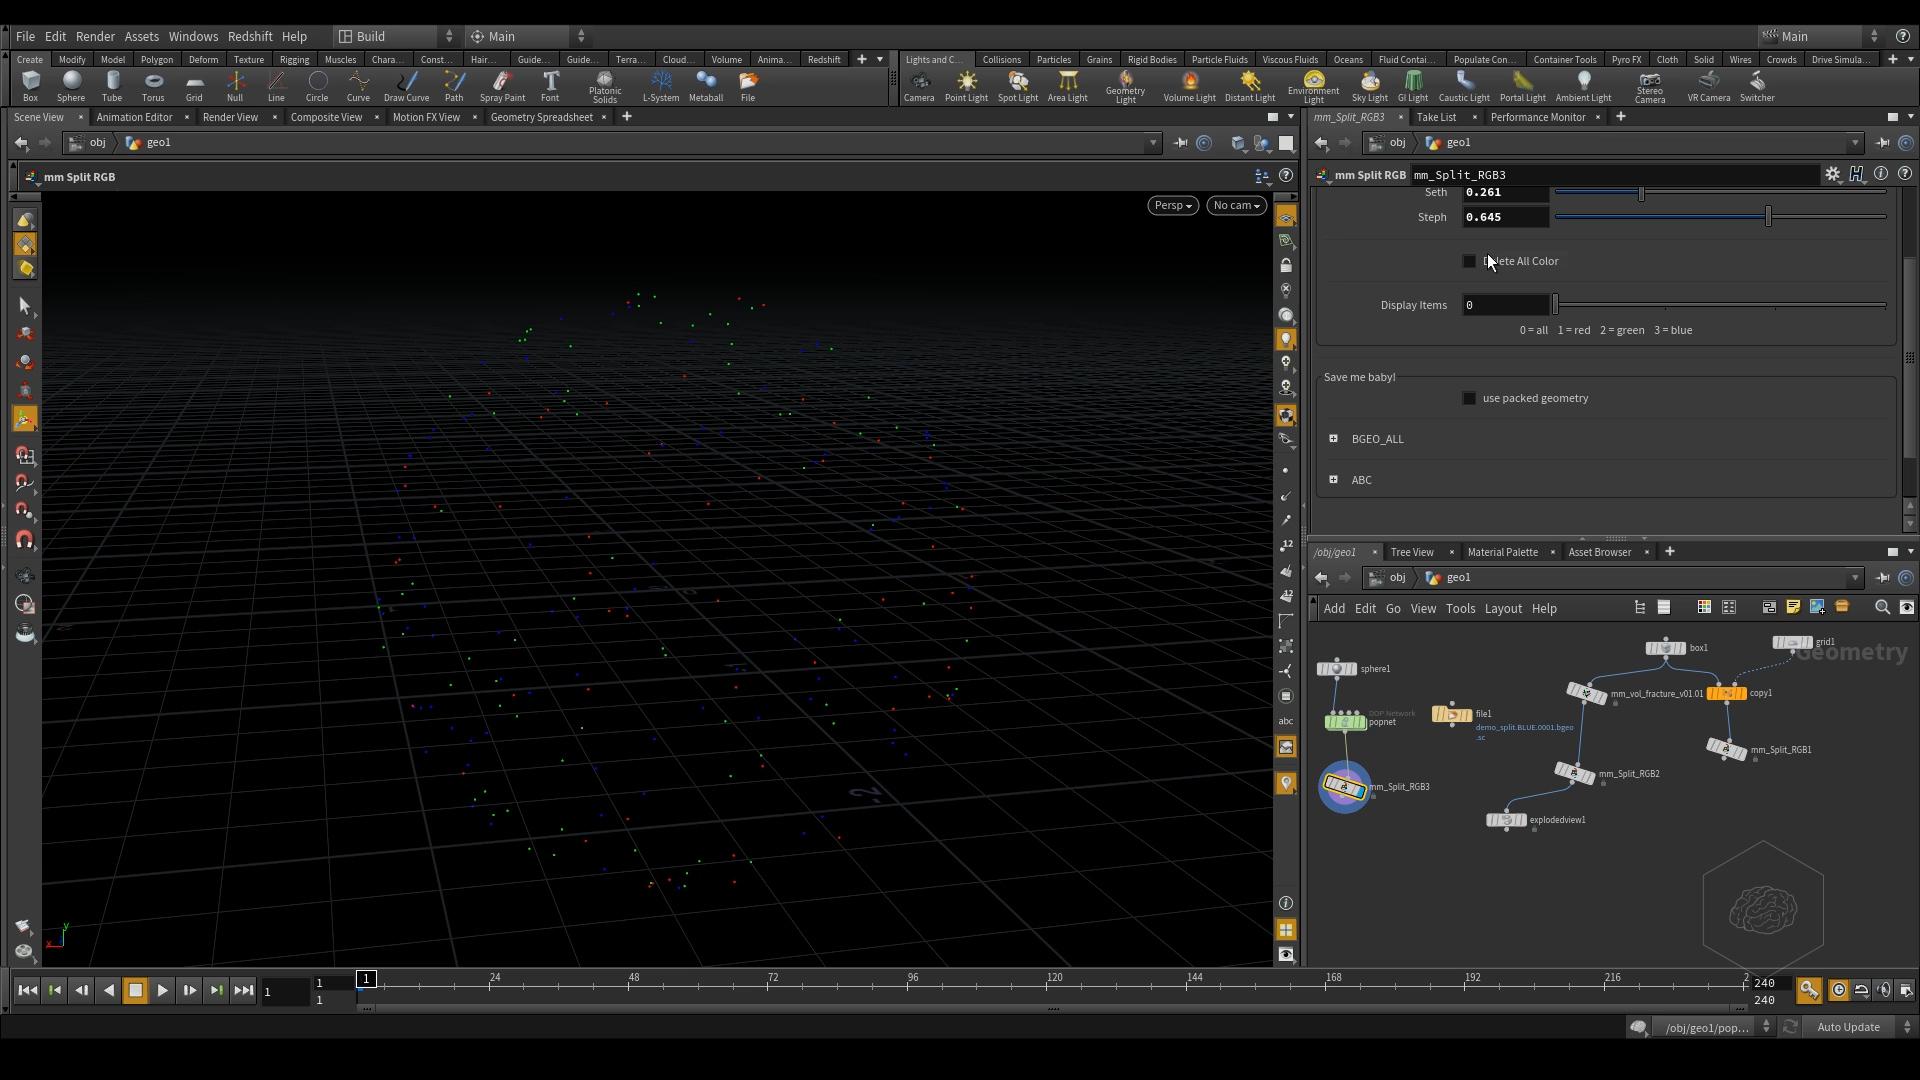Add an Environment Light from shelf

pyautogui.click(x=1313, y=86)
